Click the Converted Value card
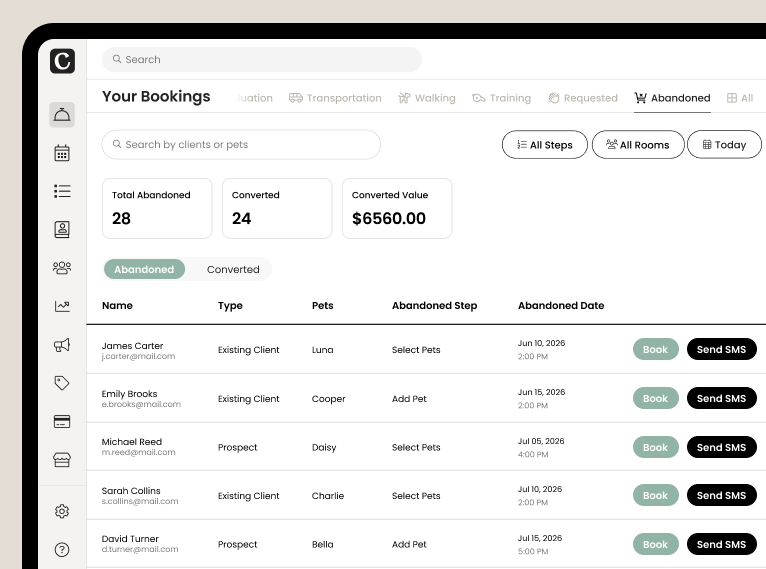The height and width of the screenshot is (569, 766). click(x=397, y=209)
